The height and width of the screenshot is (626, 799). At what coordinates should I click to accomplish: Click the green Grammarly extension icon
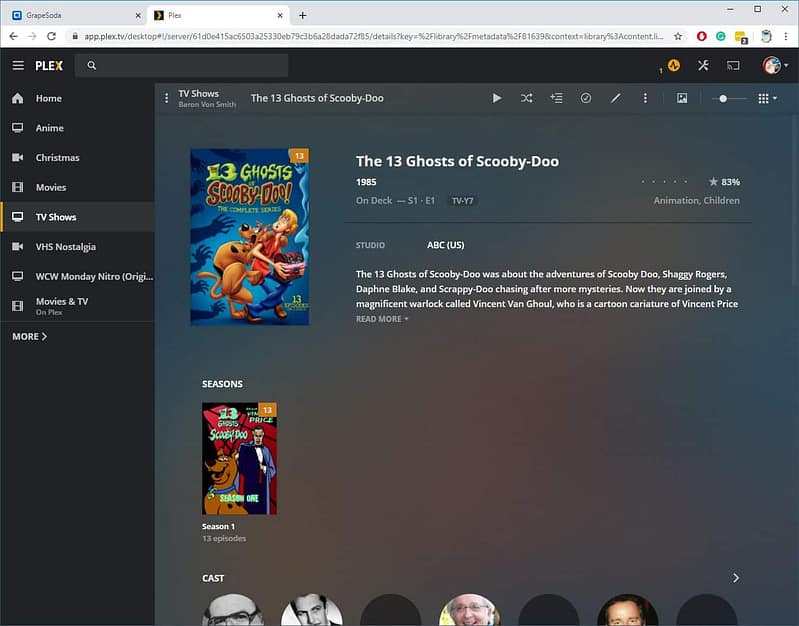click(x=721, y=36)
